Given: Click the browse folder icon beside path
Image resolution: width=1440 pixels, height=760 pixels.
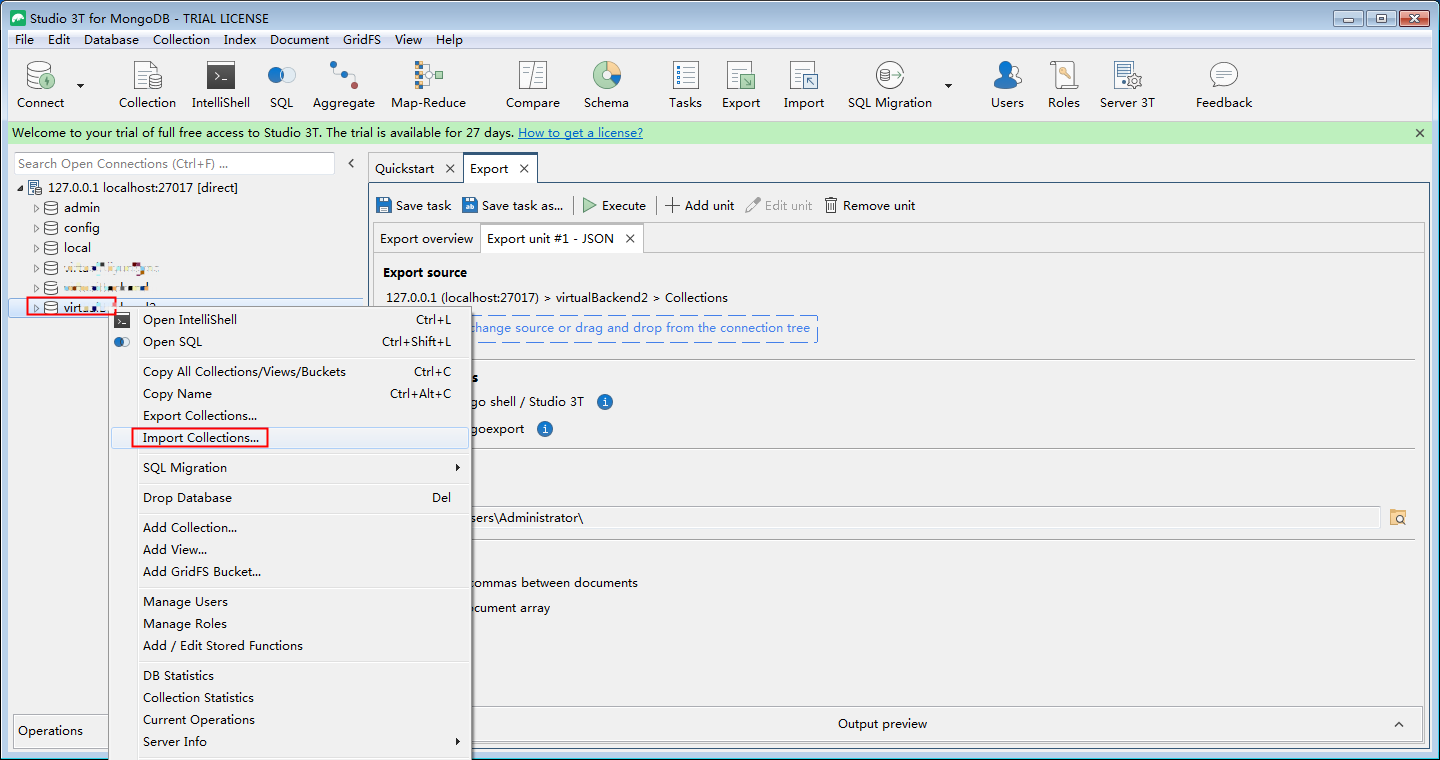Looking at the screenshot, I should [1399, 518].
